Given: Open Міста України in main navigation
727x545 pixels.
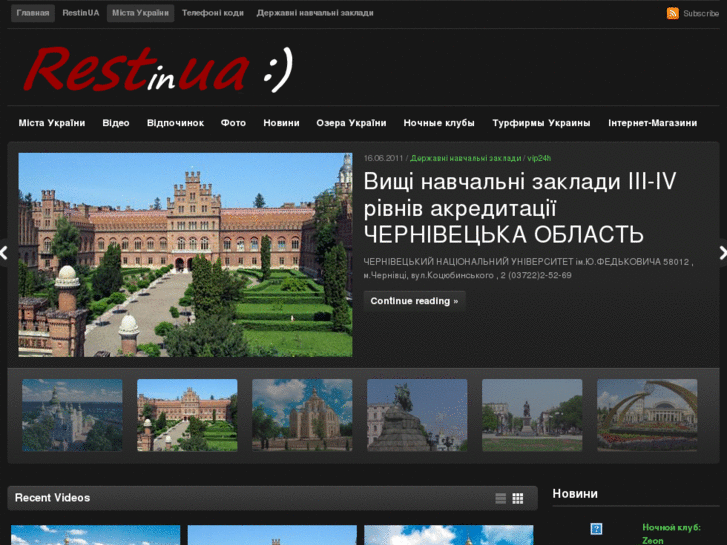Looking at the screenshot, I should (52, 123).
